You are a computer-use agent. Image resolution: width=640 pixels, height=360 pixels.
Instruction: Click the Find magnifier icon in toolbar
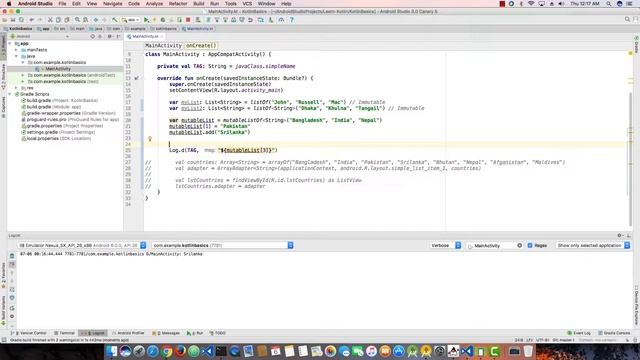pyautogui.click(x=77, y=20)
